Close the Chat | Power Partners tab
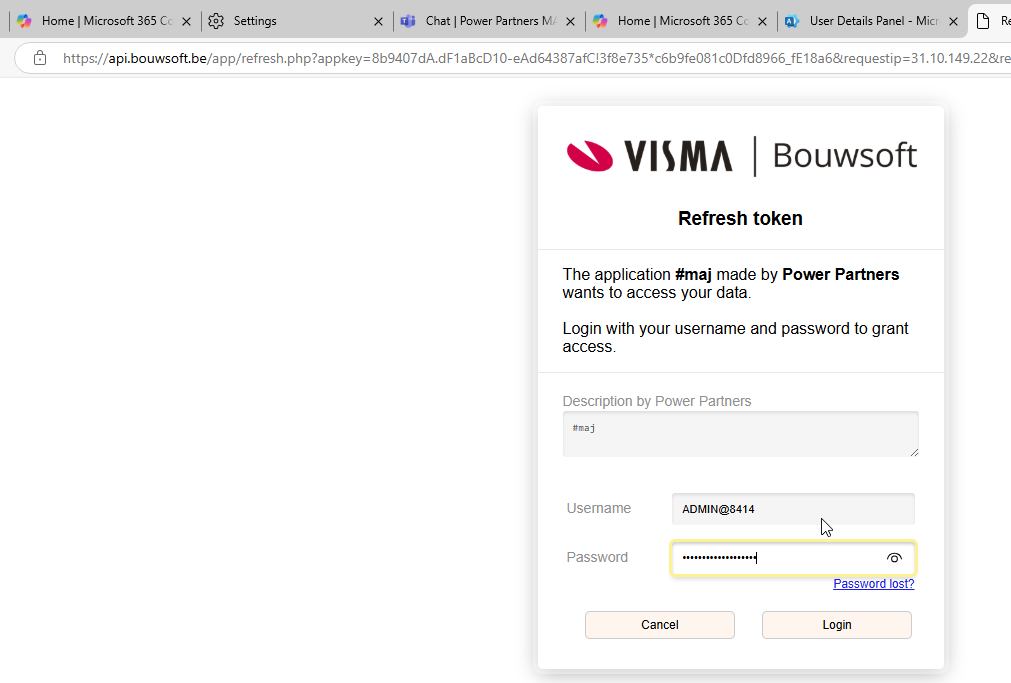Image resolution: width=1011 pixels, height=683 pixels. click(x=570, y=21)
